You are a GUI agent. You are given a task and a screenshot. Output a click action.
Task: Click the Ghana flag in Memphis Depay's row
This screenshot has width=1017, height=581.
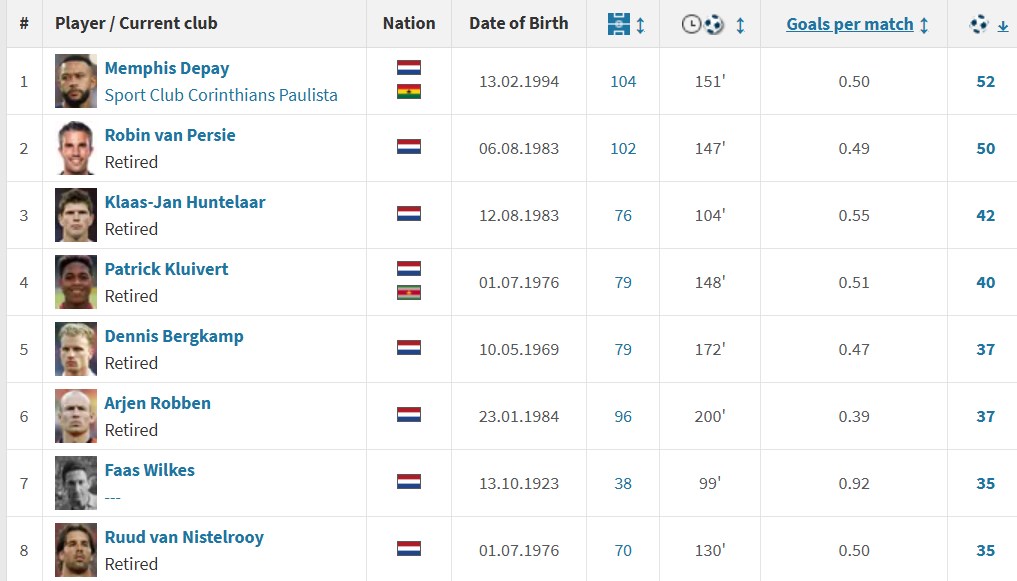coord(408,92)
